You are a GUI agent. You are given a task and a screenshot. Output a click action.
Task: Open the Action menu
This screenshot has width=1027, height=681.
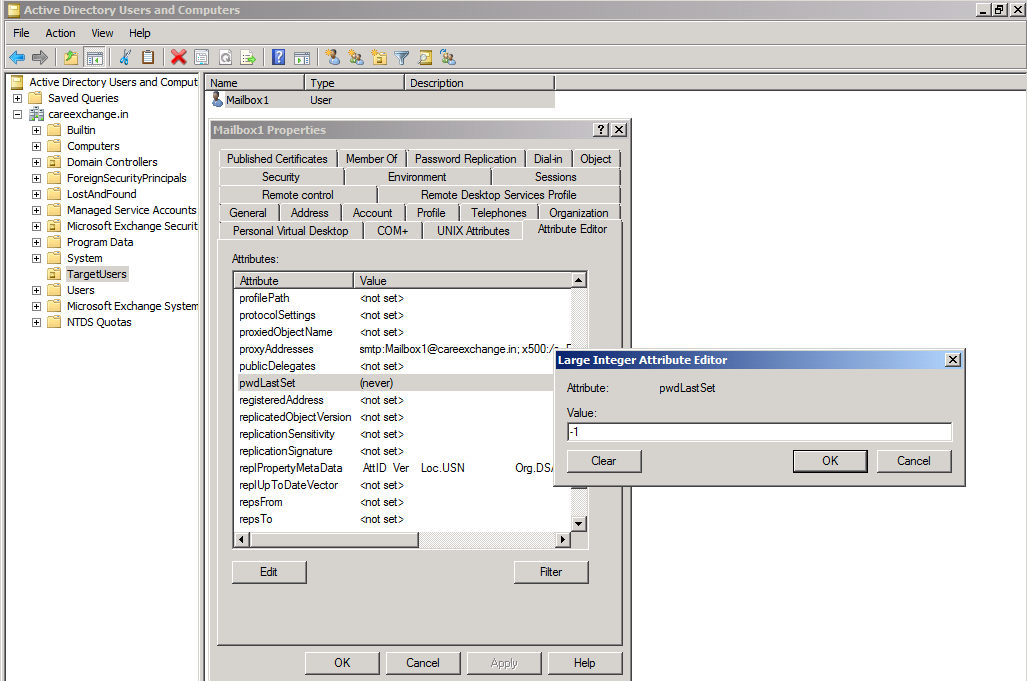coord(60,33)
